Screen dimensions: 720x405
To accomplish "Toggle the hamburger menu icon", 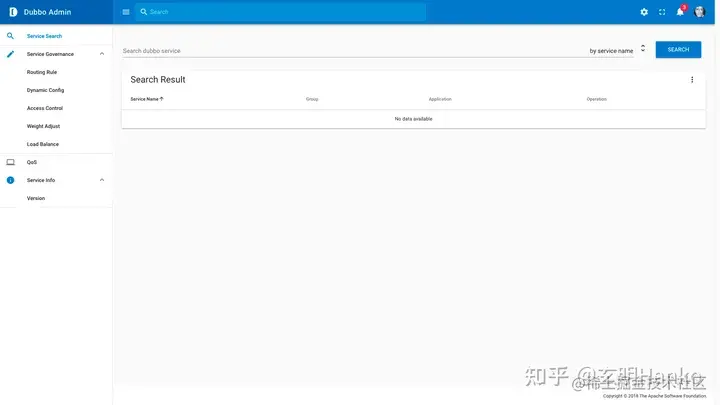I will pyautogui.click(x=126, y=12).
